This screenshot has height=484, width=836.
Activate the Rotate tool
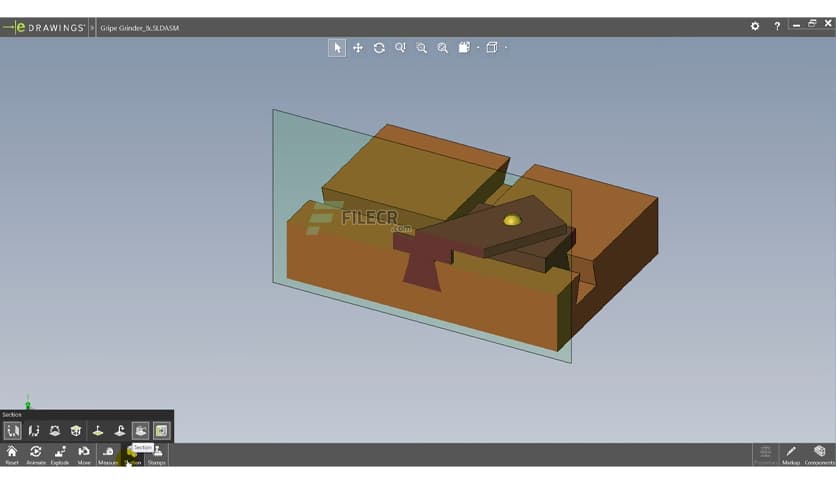tap(379, 48)
